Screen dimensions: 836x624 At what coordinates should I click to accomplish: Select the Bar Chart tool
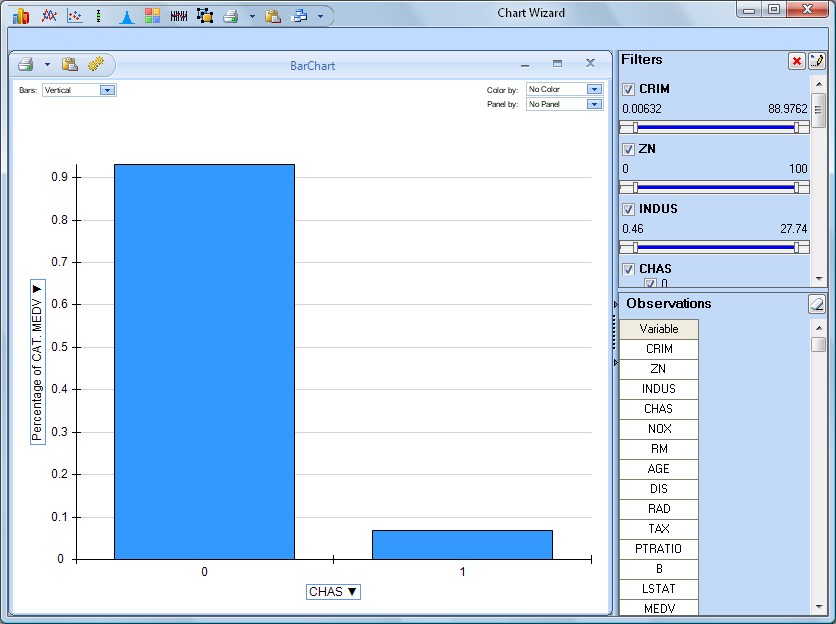tap(22, 15)
